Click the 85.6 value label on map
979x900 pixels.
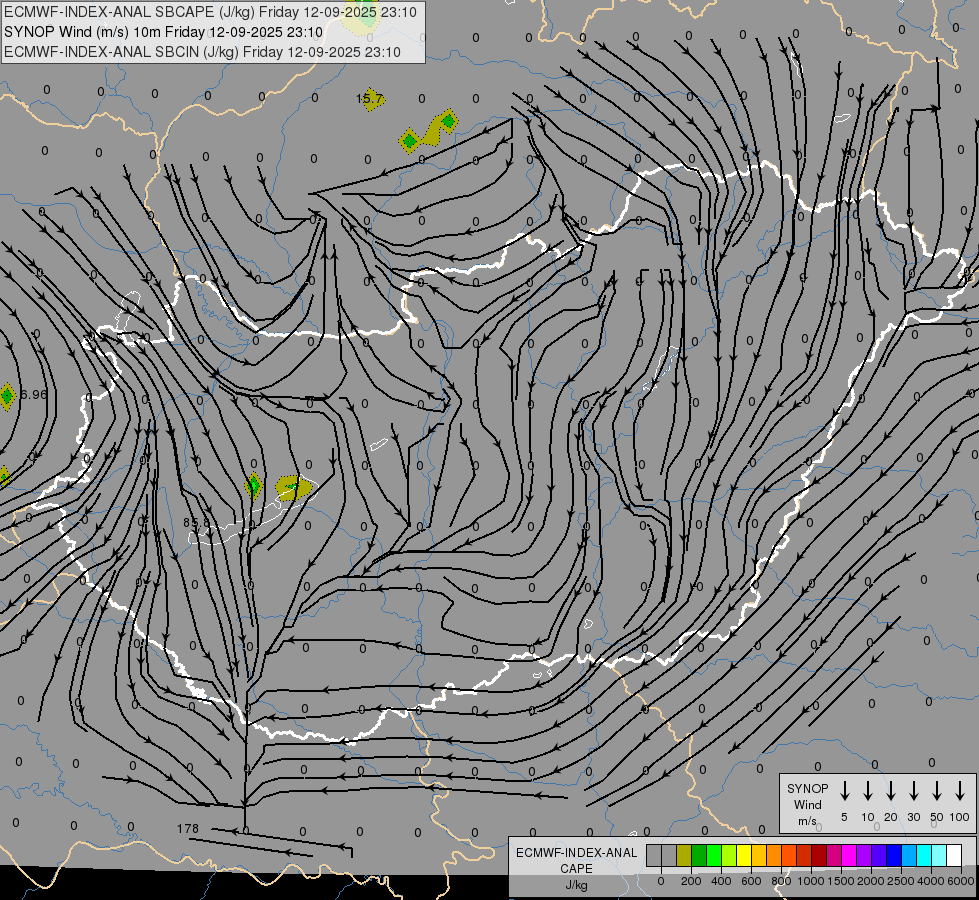pos(197,522)
